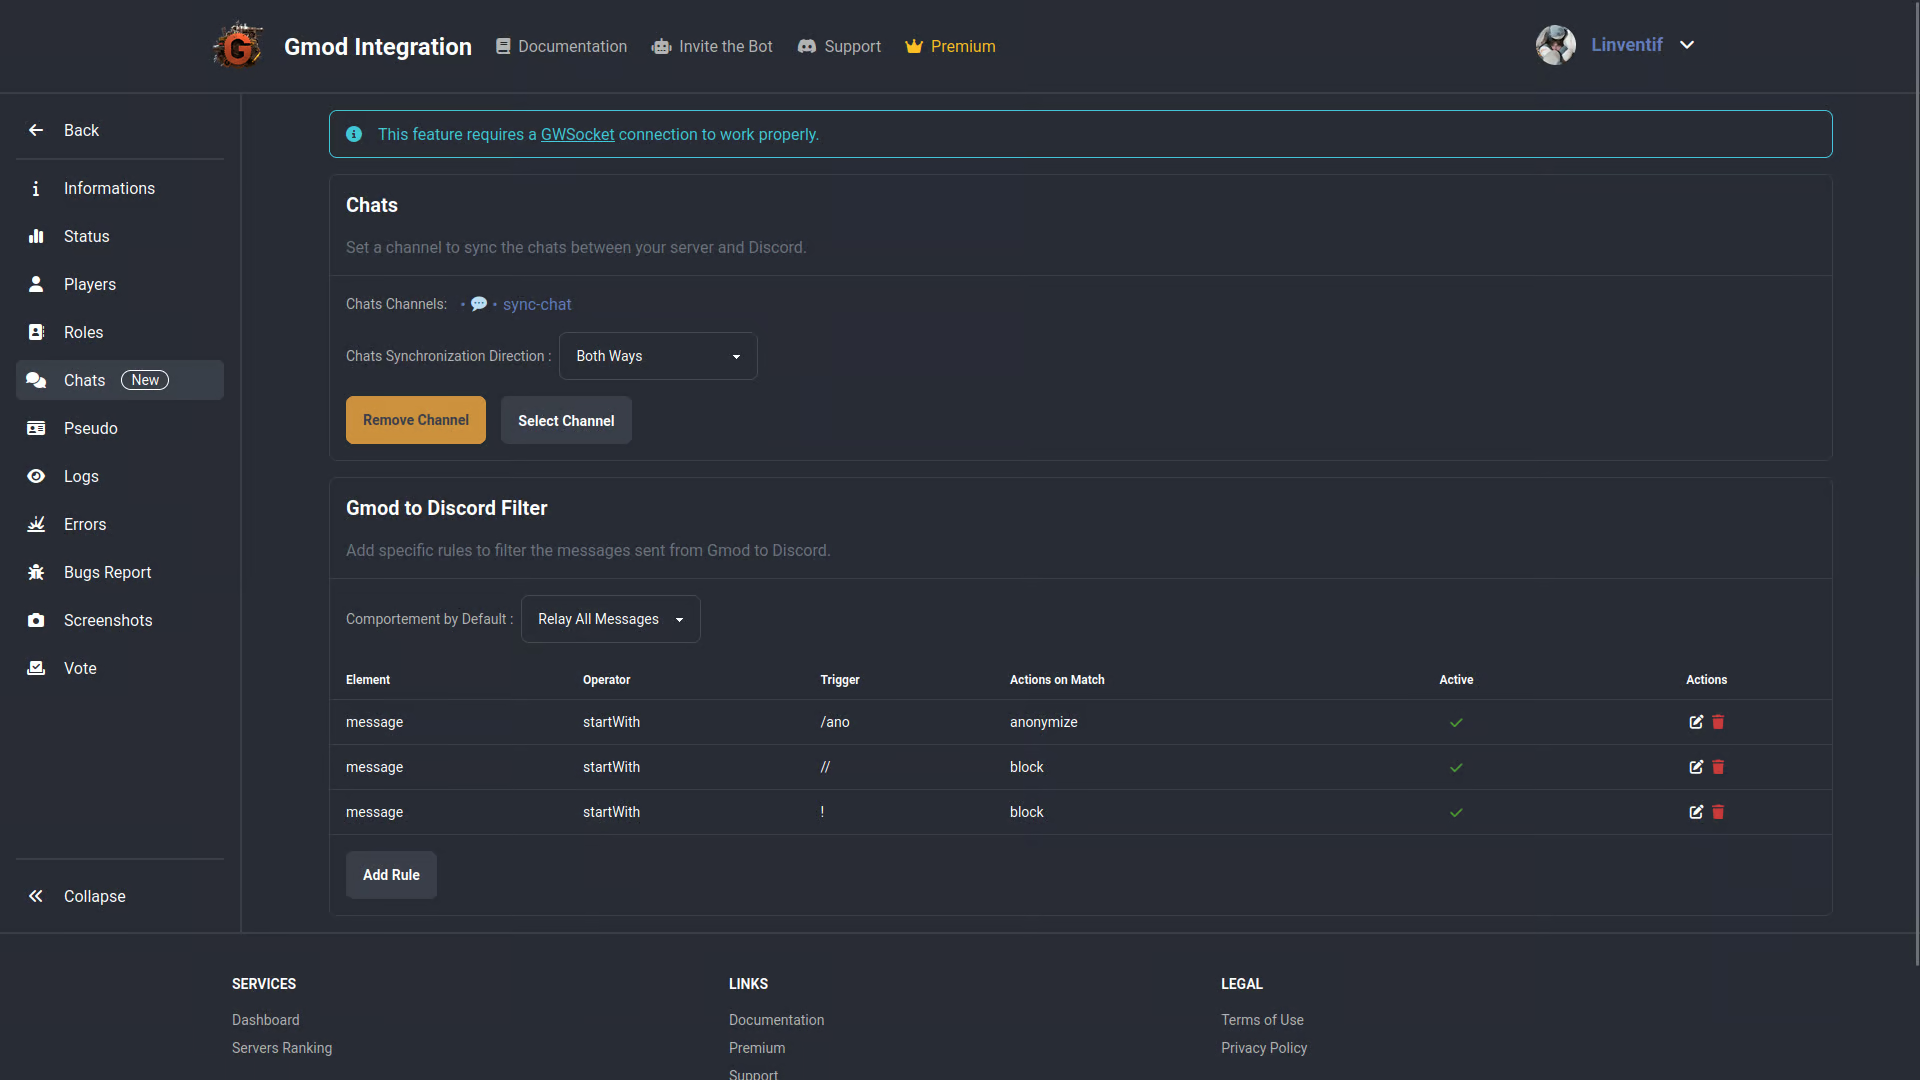Click the Screenshots camera icon

pos(36,620)
